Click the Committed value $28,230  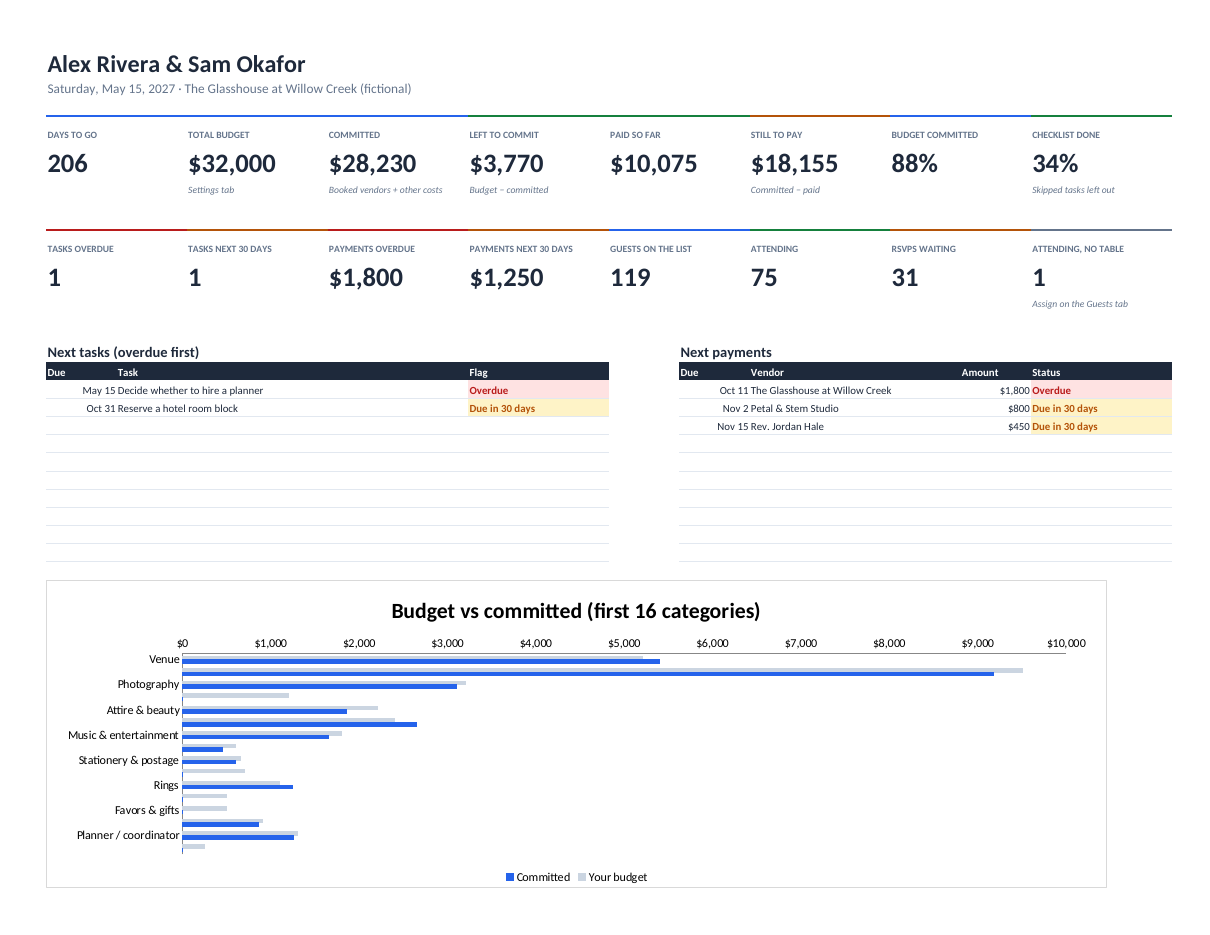coord(372,164)
